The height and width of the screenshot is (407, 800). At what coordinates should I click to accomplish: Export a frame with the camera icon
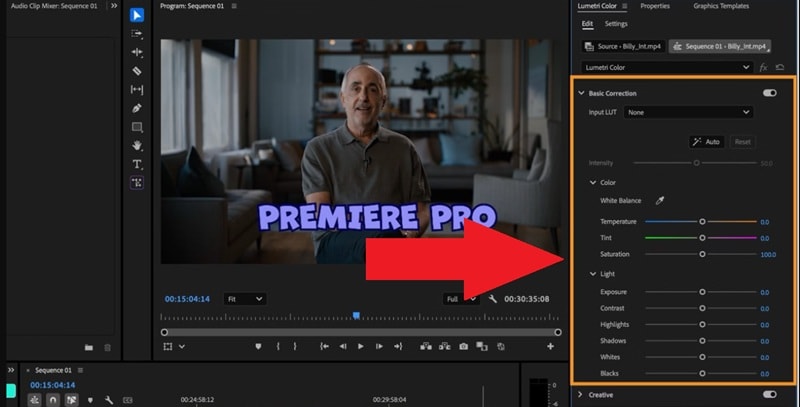tap(463, 346)
